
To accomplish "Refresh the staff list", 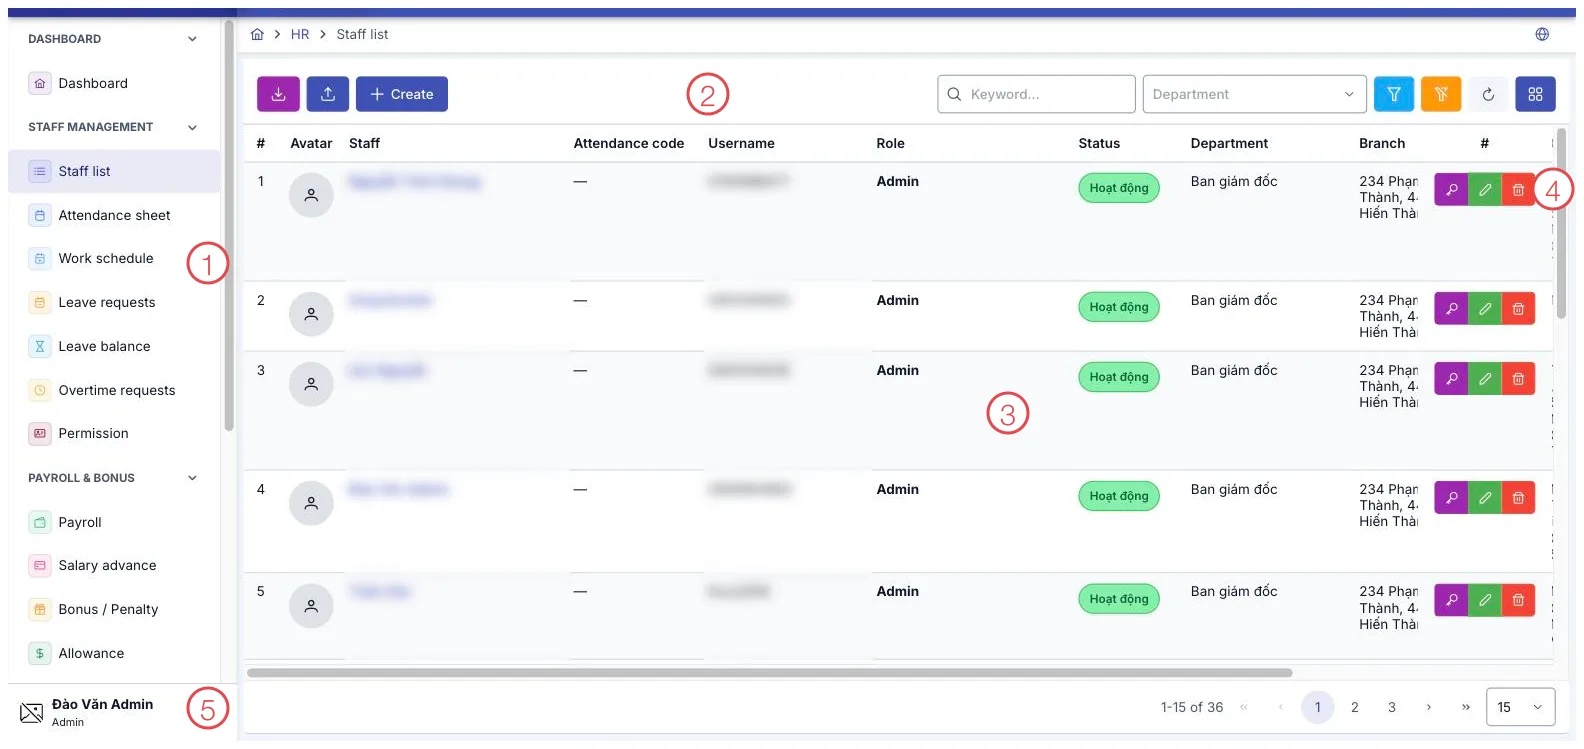I will pos(1488,94).
